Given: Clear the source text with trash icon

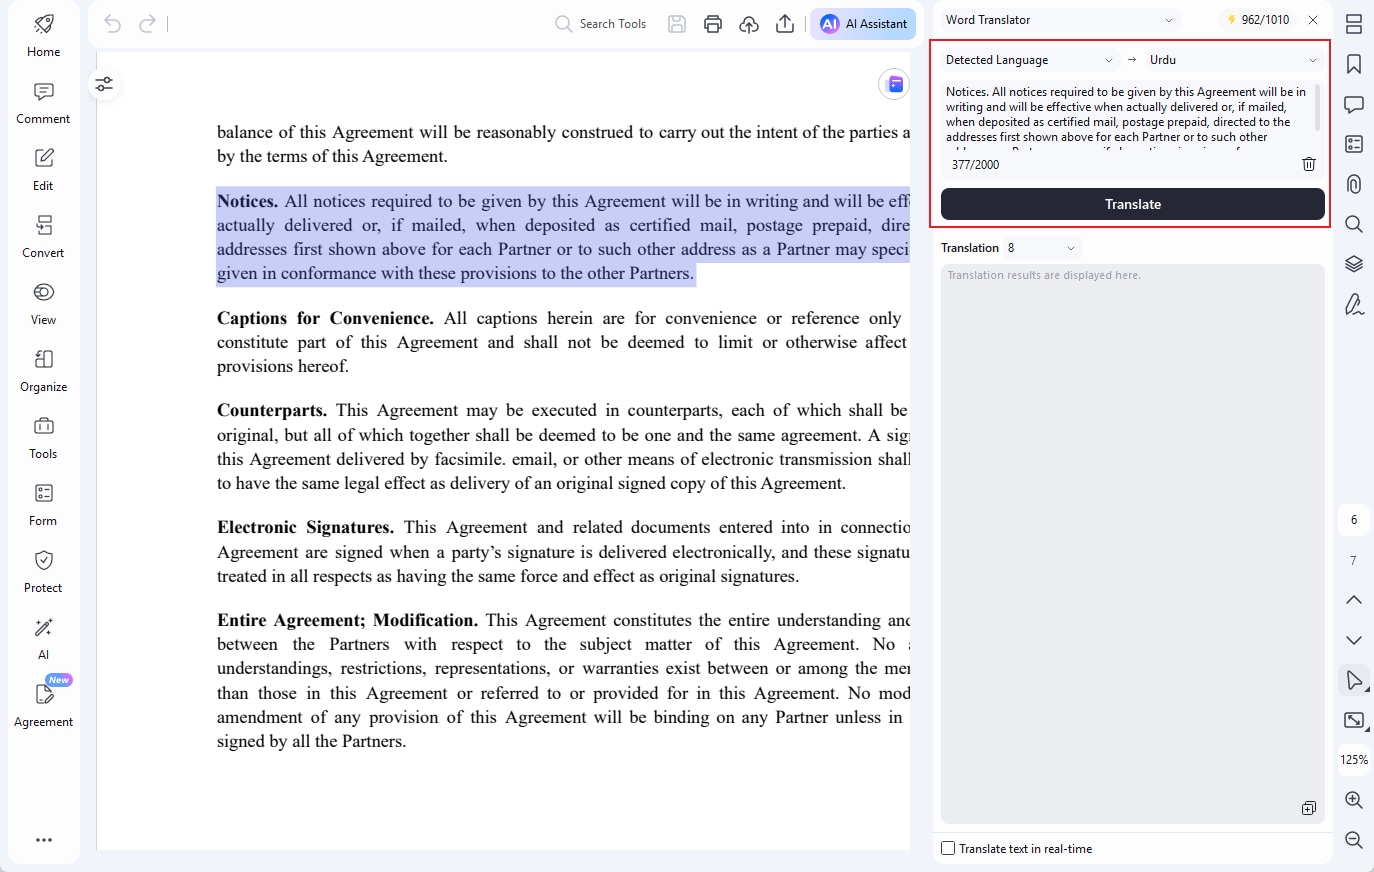Looking at the screenshot, I should pos(1309,164).
